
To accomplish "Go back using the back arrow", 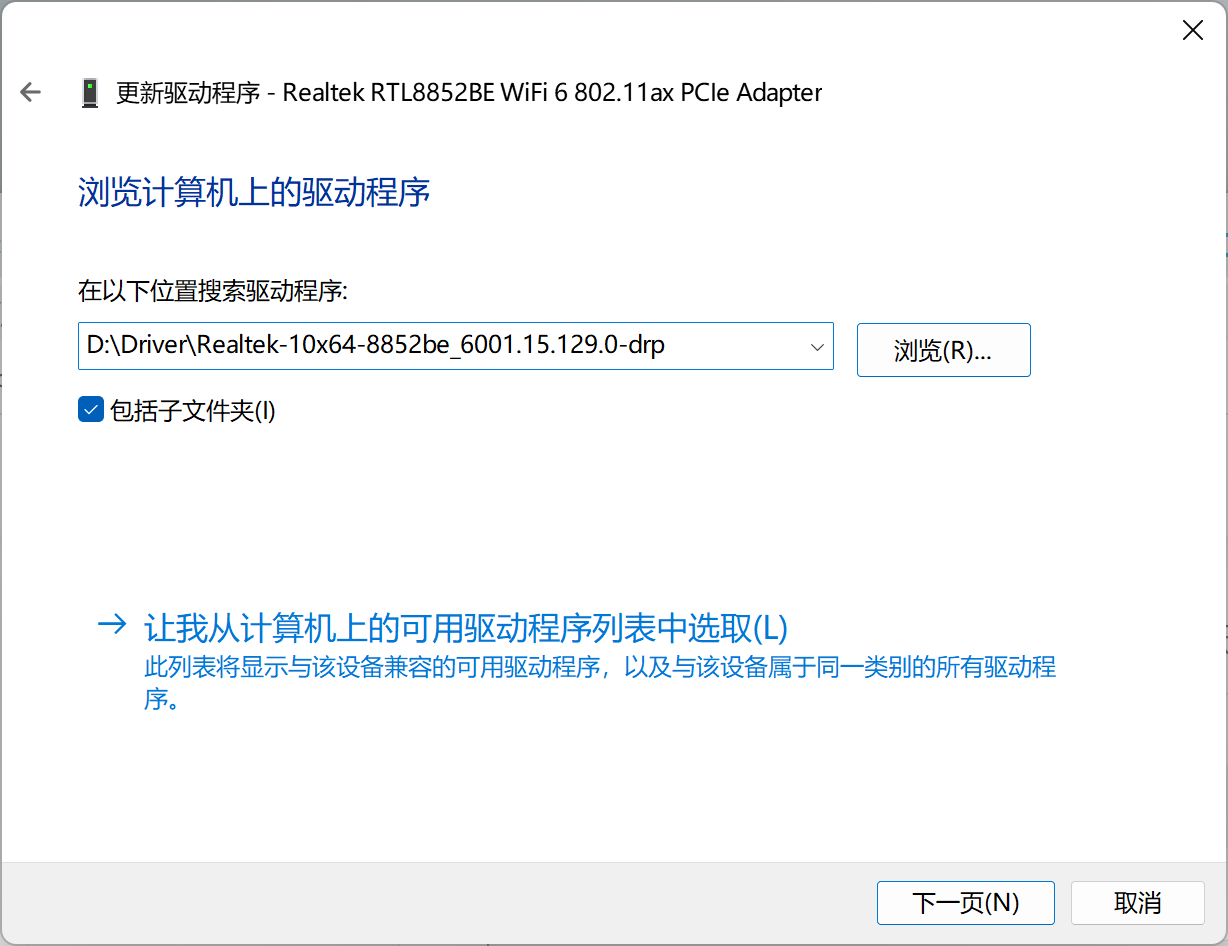I will (x=31, y=93).
